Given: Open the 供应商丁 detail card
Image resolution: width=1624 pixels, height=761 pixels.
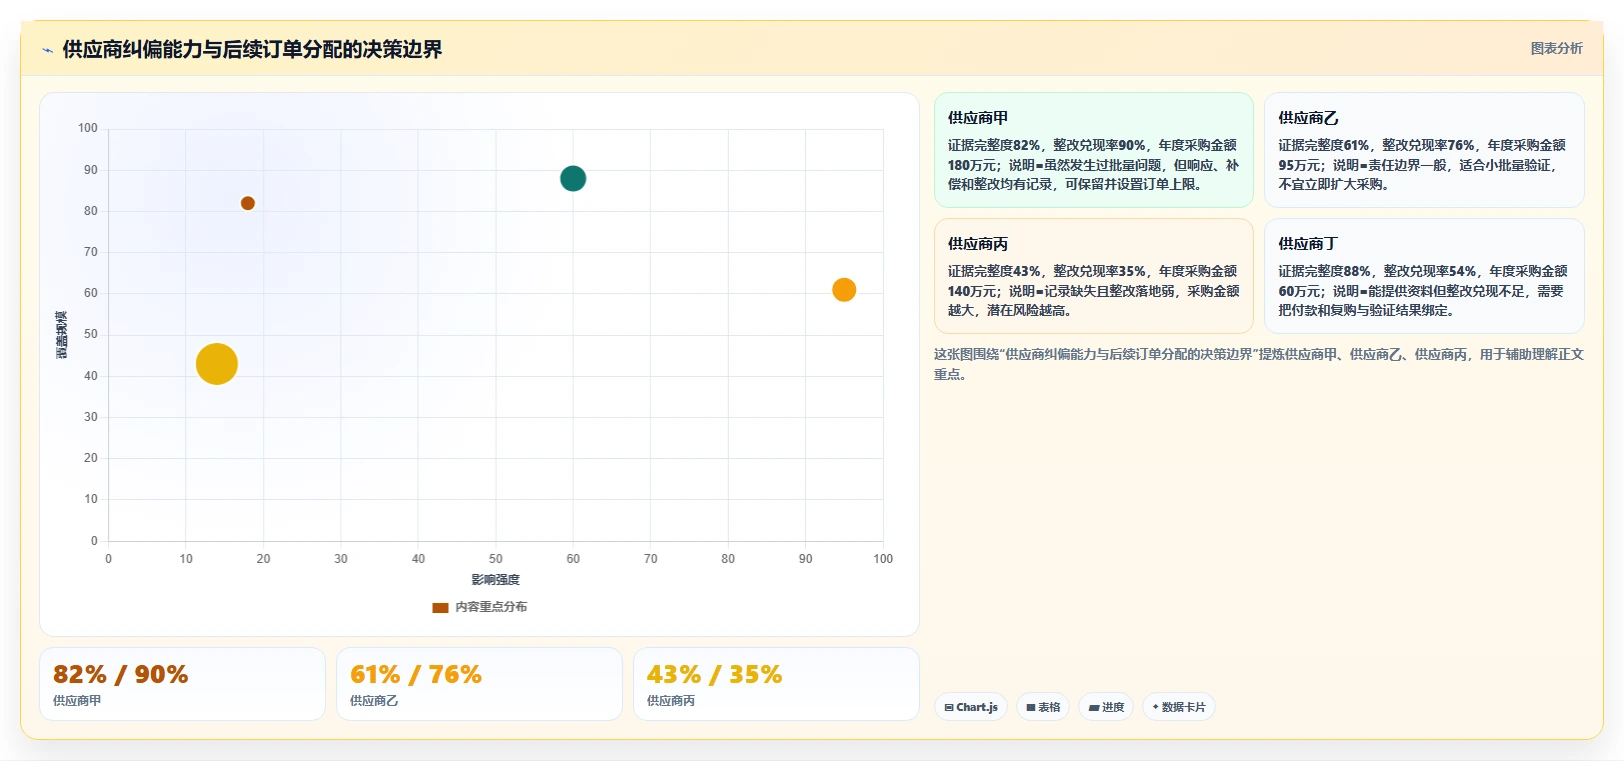Looking at the screenshot, I should tap(1424, 276).
